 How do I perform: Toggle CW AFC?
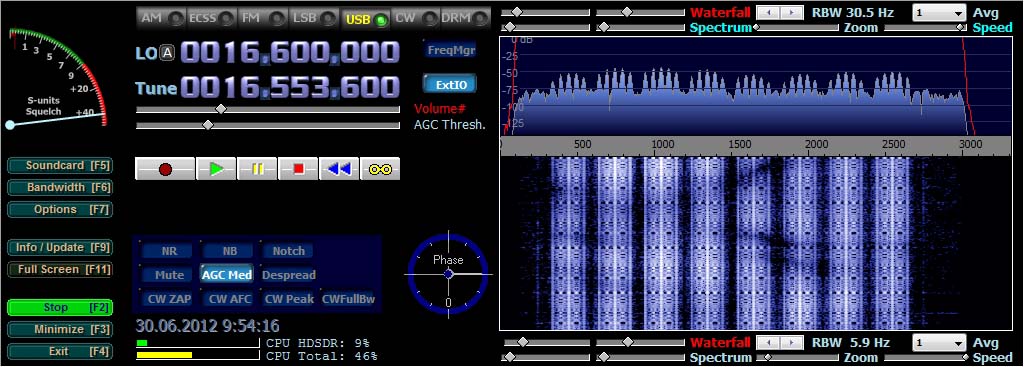point(227,299)
